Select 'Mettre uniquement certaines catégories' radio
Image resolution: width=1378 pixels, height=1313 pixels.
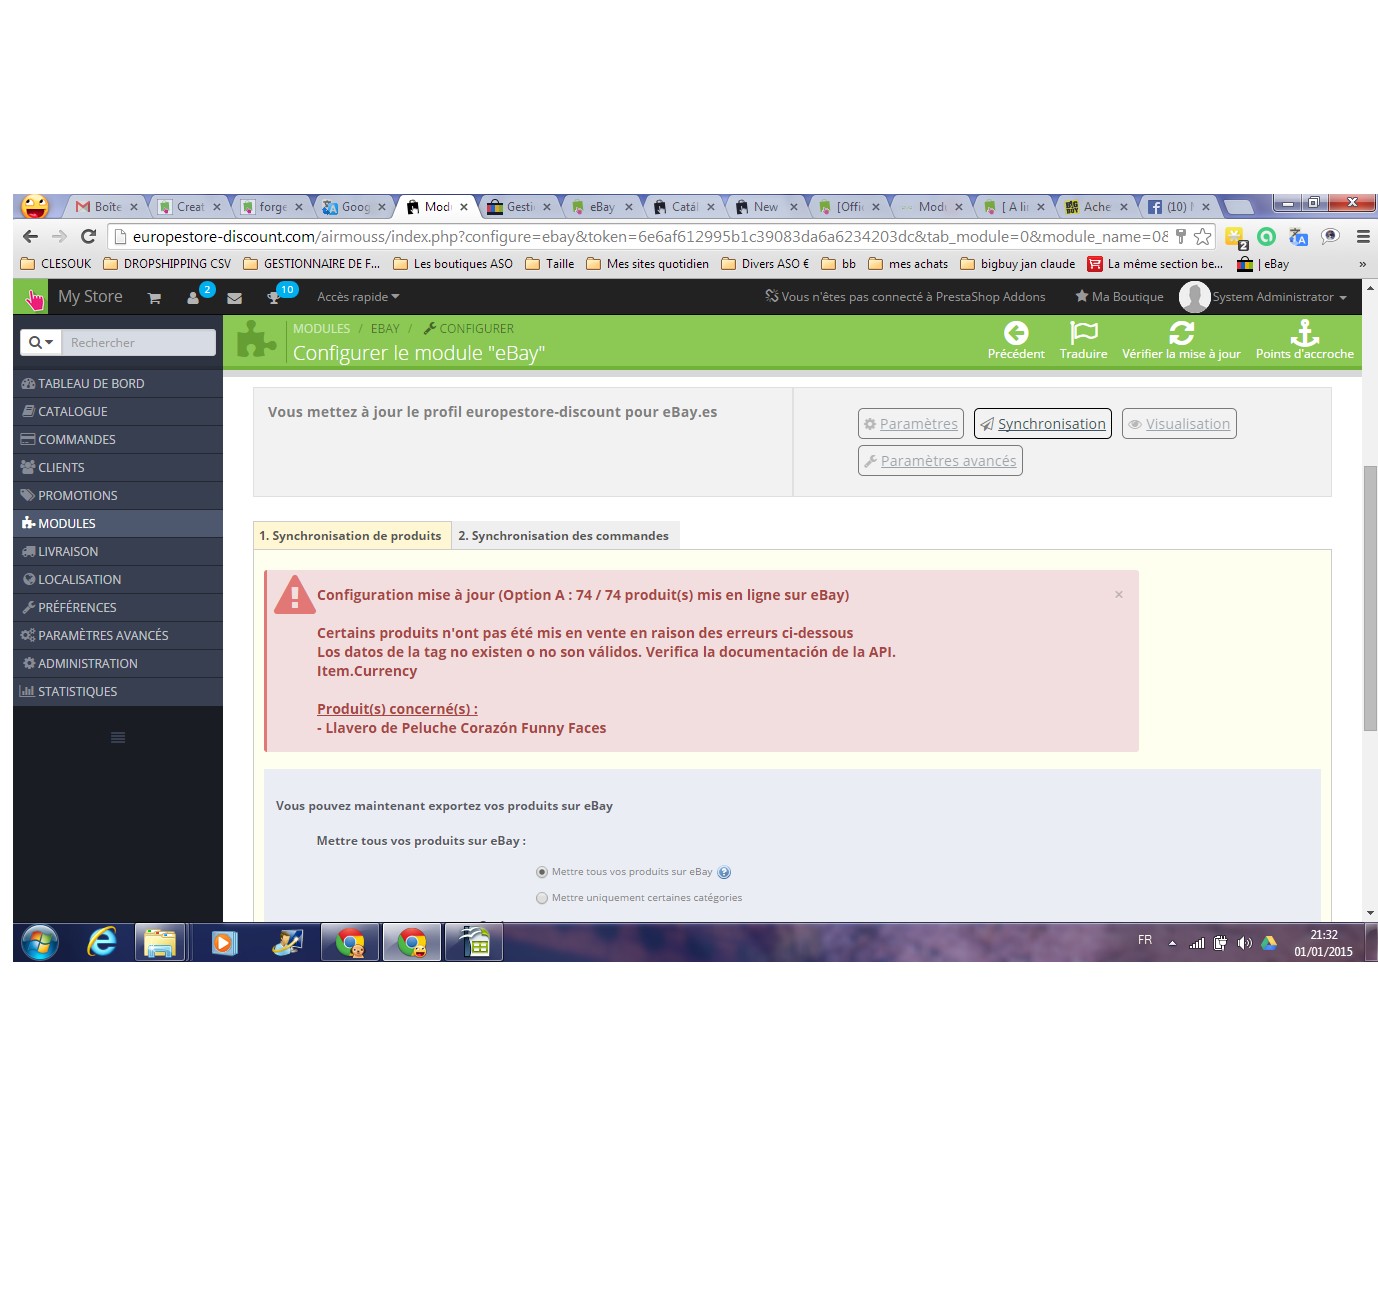[542, 898]
